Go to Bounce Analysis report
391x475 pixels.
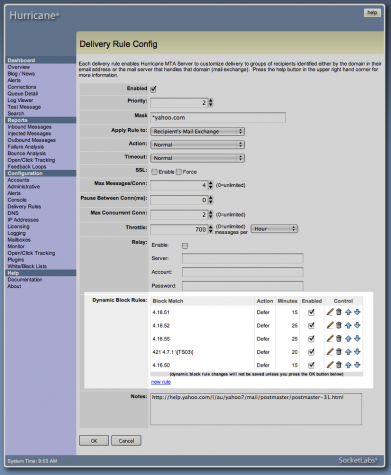pos(27,153)
